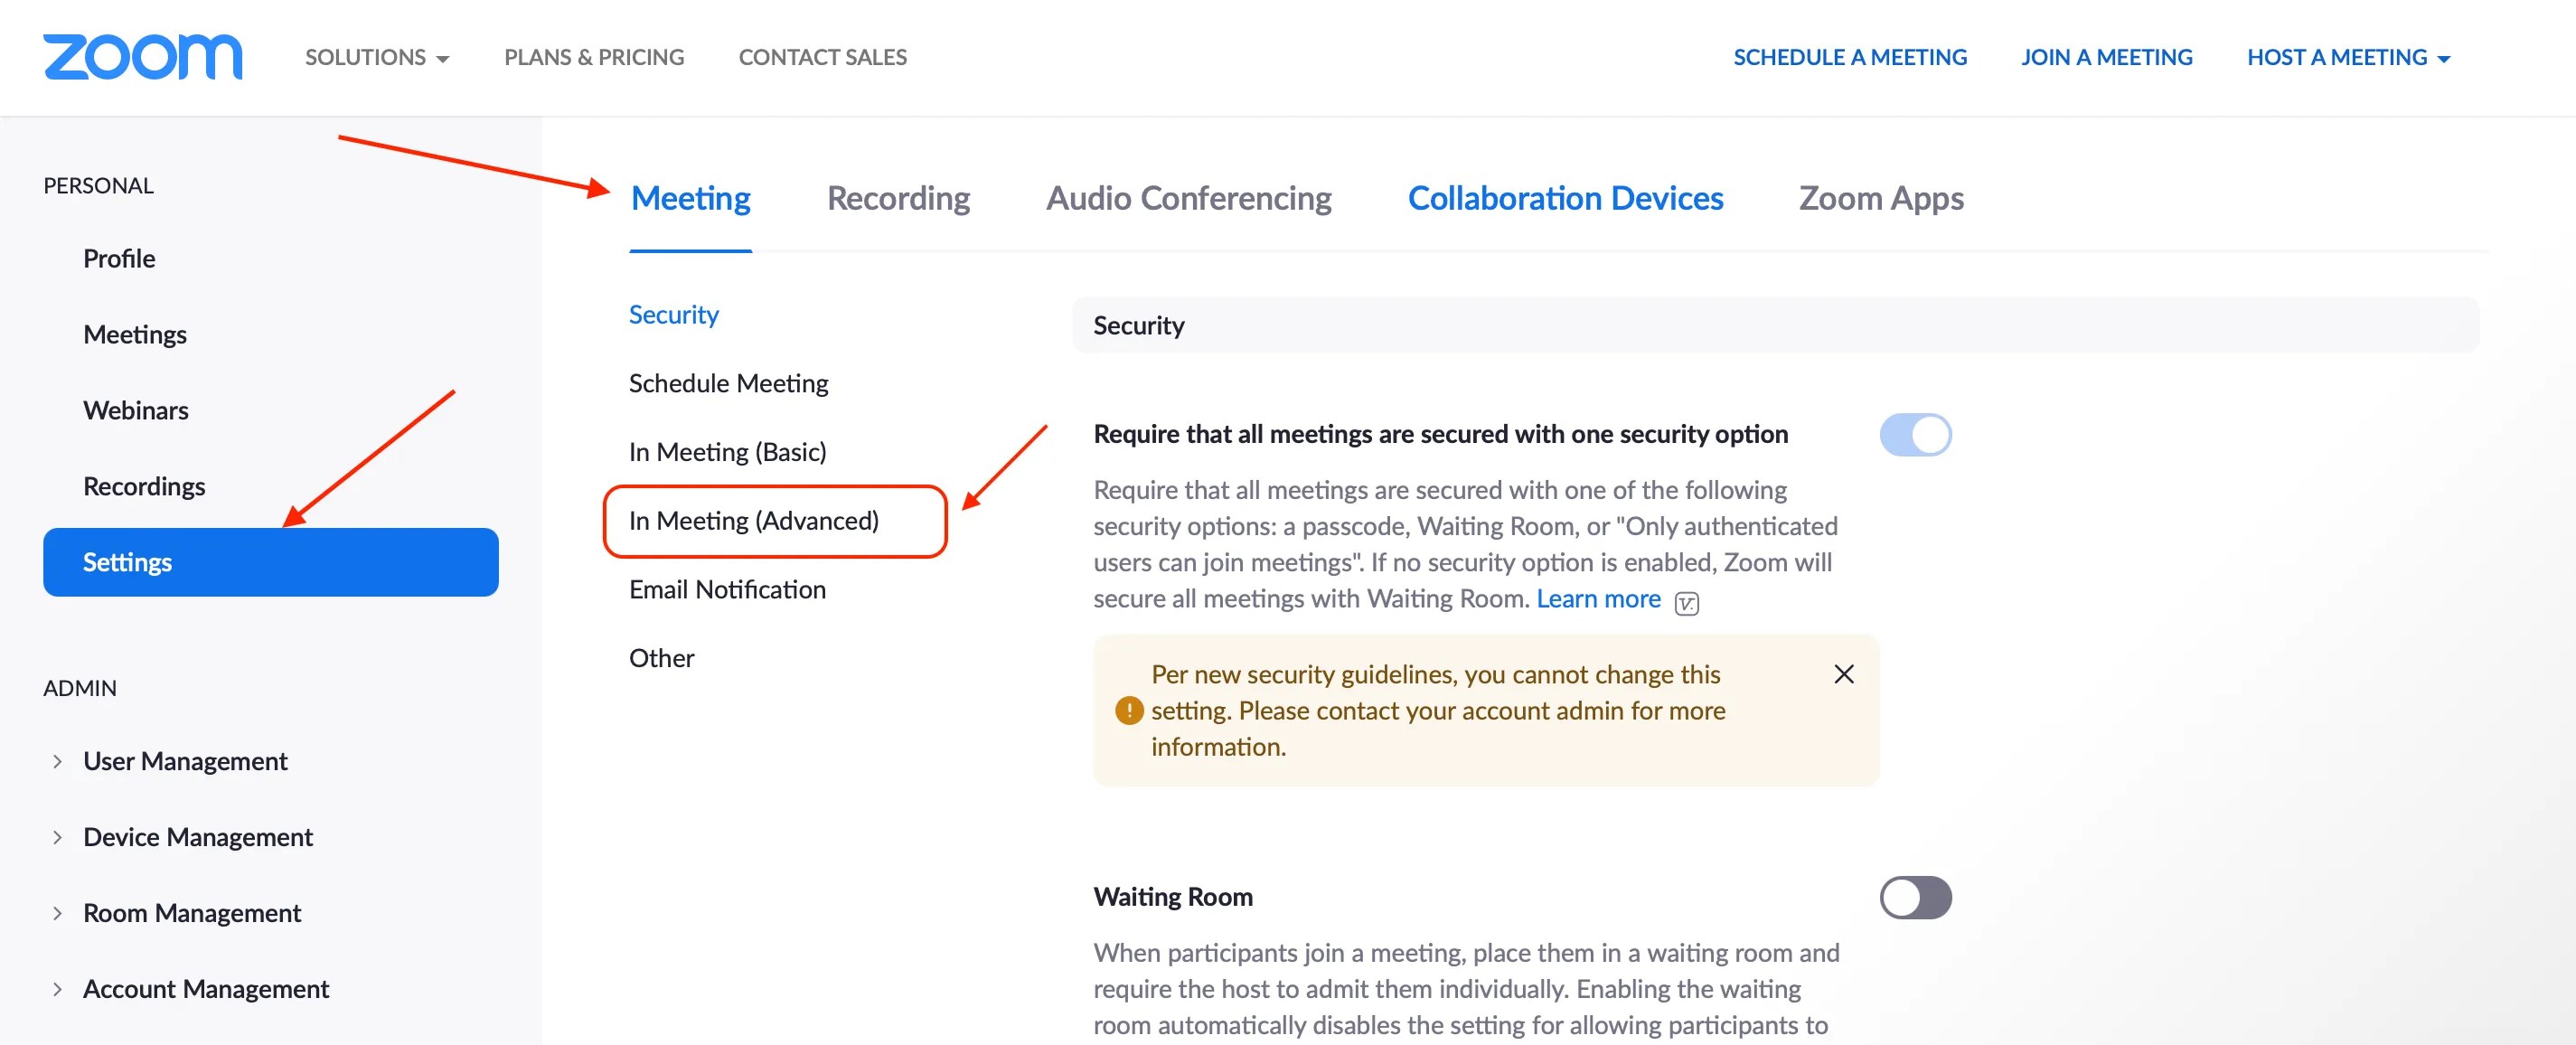View your Recordings
This screenshot has width=2576, height=1045.
tap(144, 486)
